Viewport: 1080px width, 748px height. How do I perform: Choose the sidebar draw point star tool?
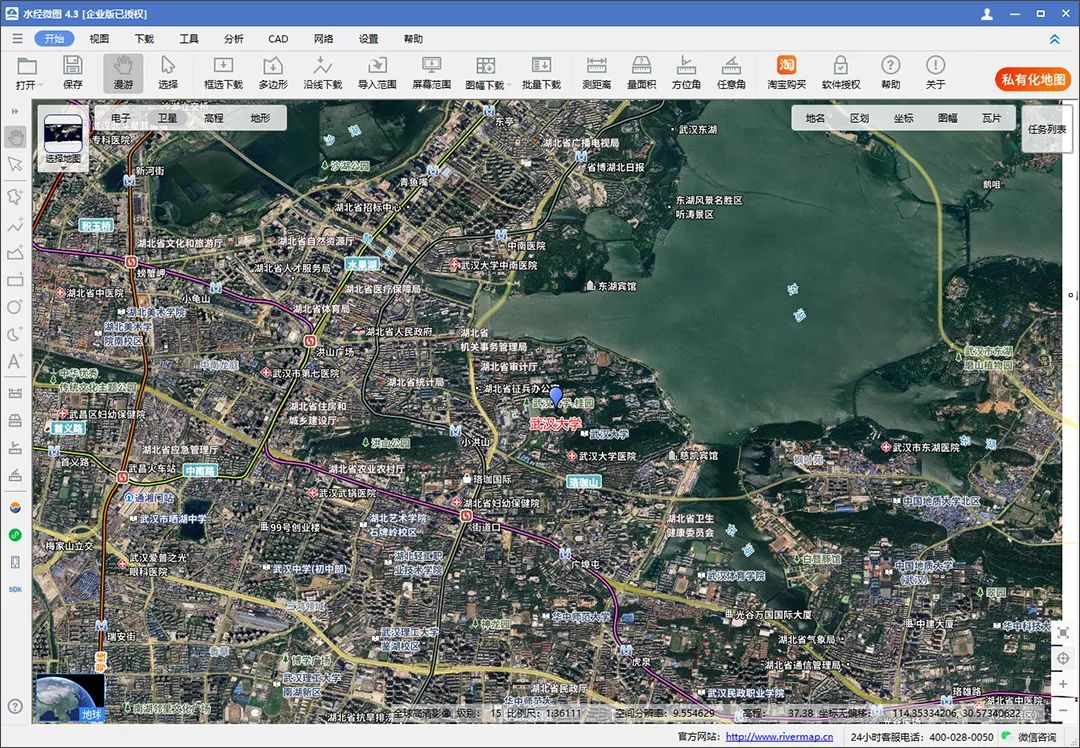[x=15, y=197]
